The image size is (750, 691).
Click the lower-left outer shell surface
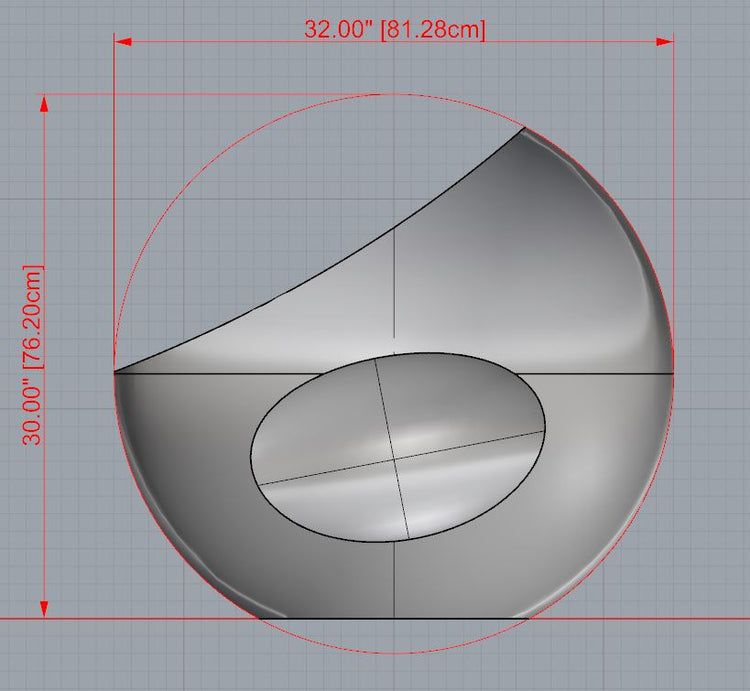tap(190, 500)
